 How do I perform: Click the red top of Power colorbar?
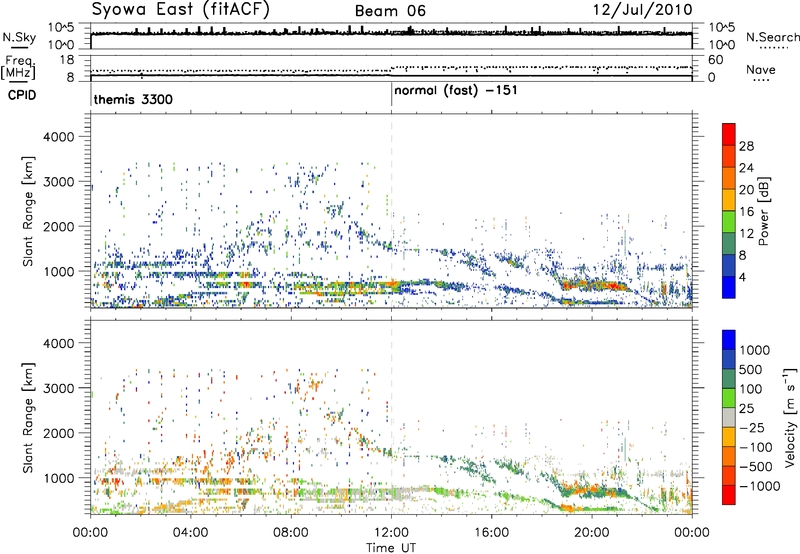click(729, 134)
